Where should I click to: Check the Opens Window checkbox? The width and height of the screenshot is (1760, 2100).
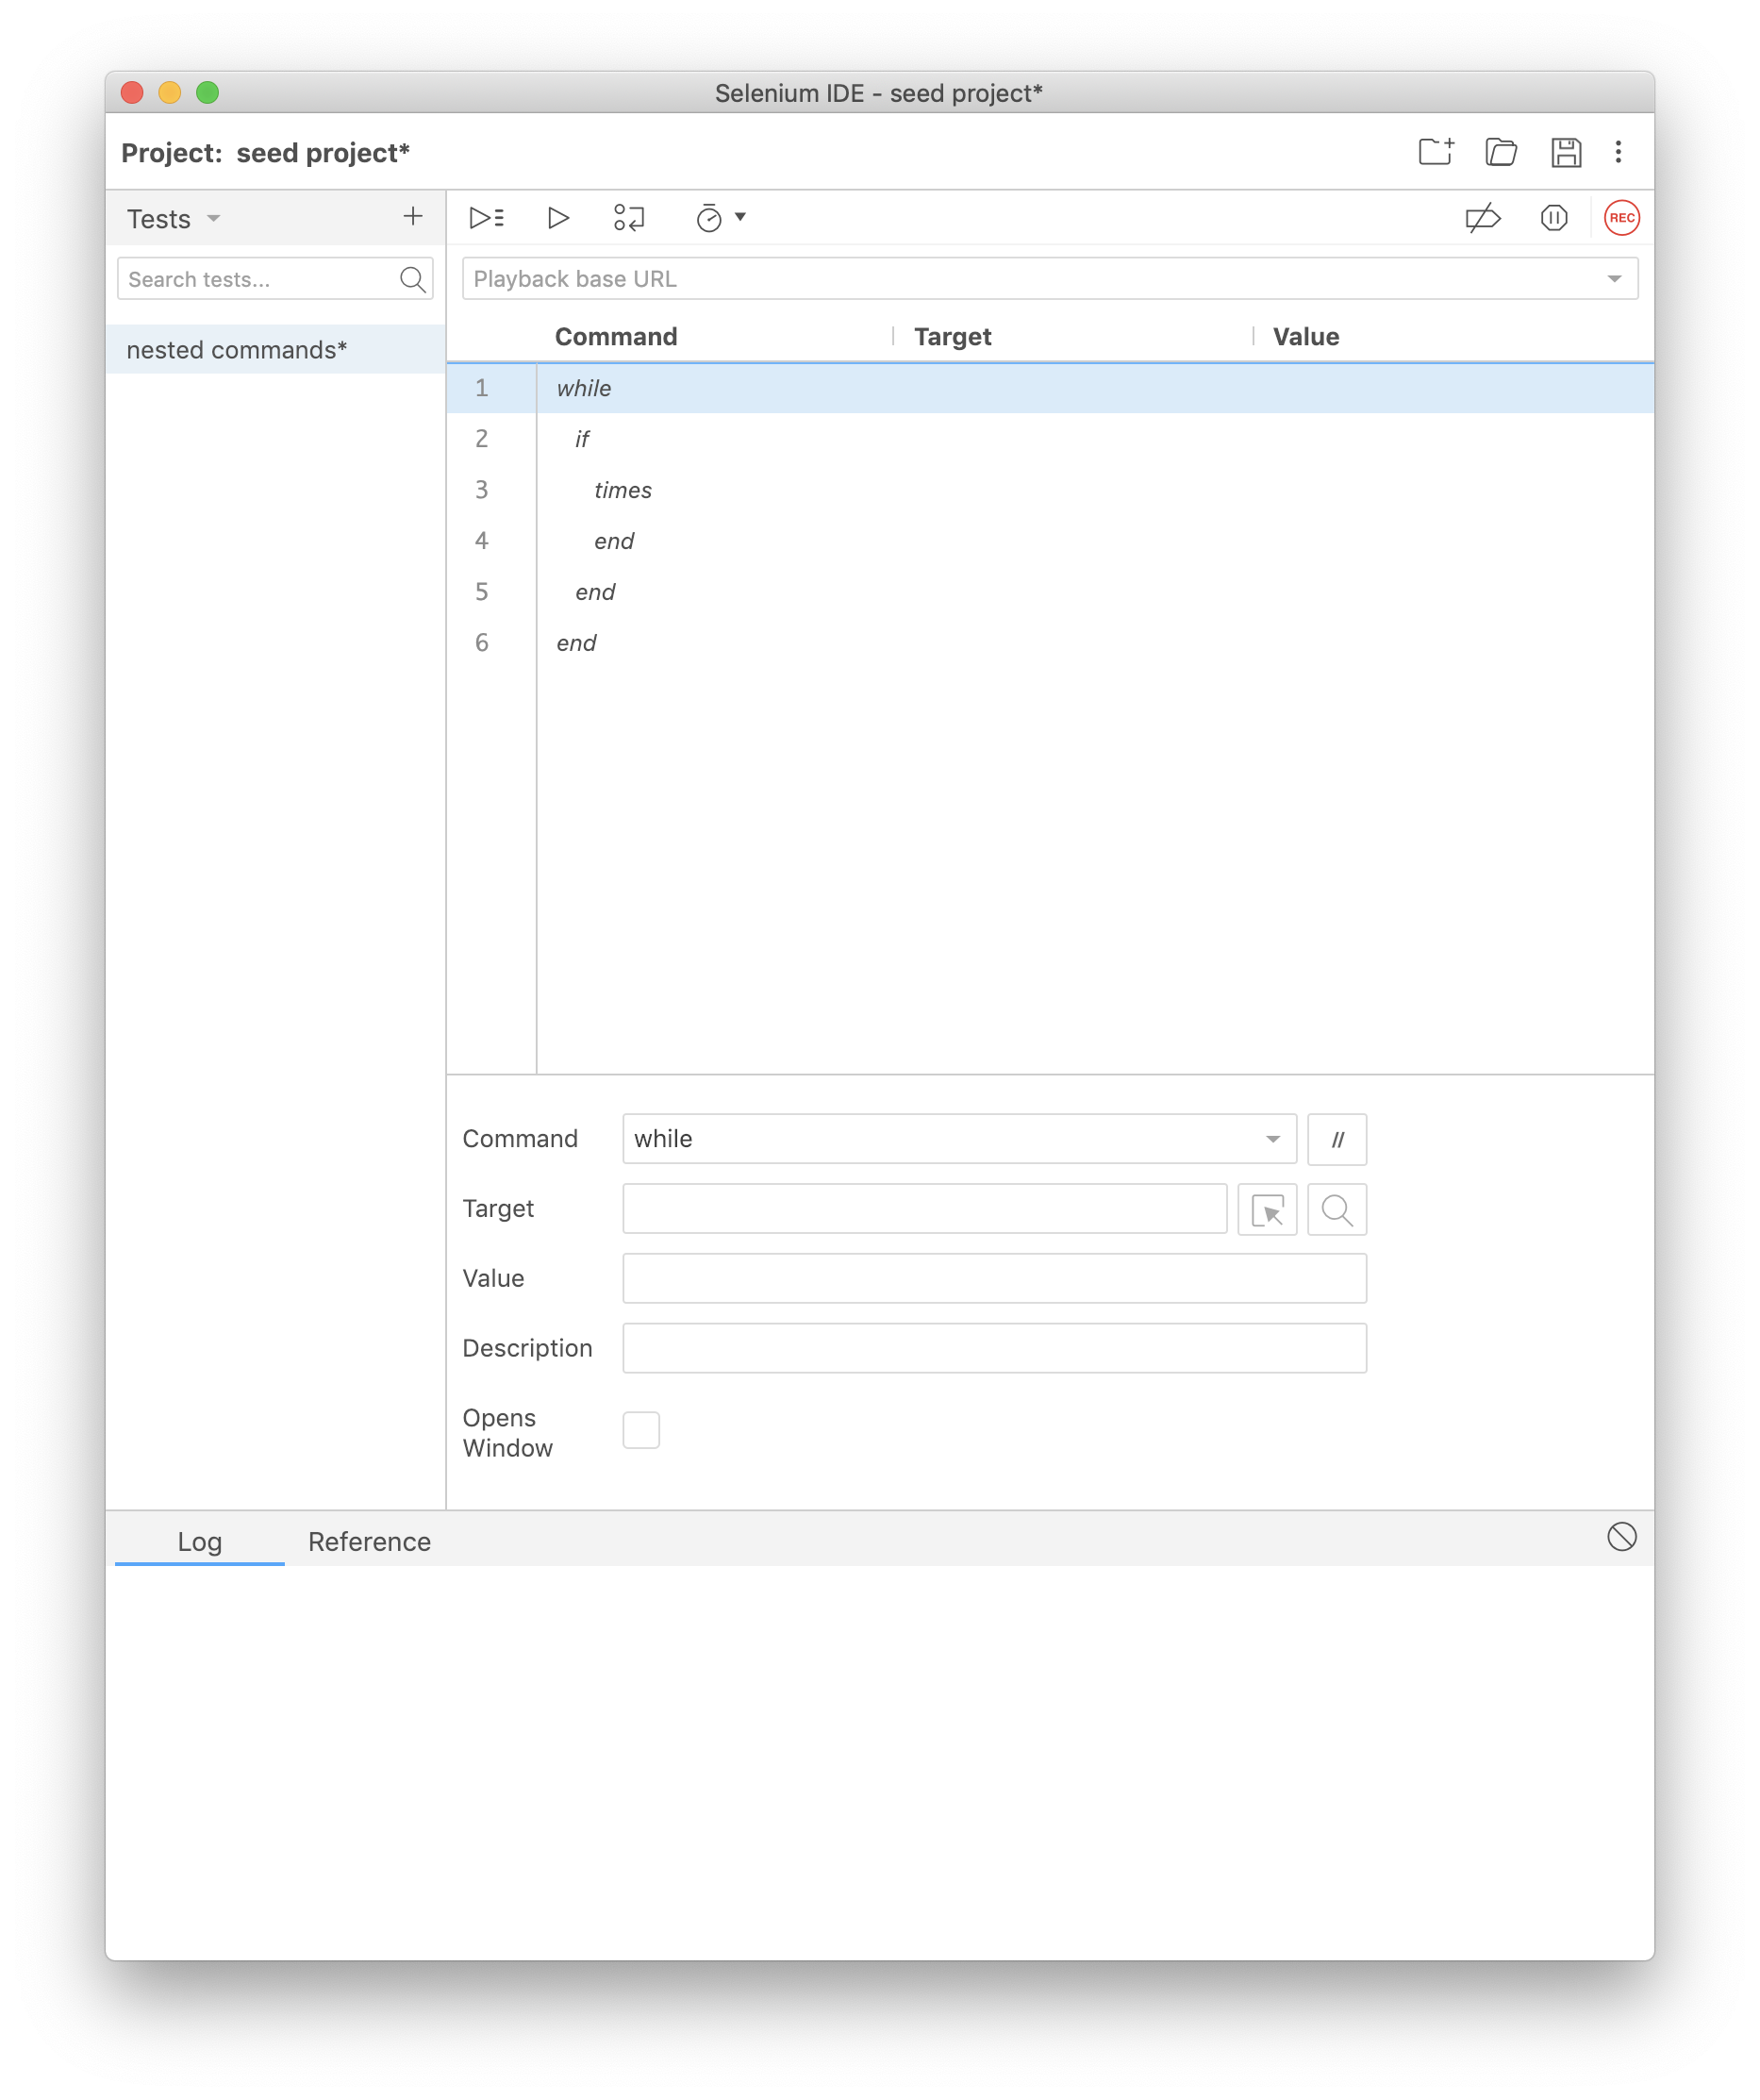641,1430
